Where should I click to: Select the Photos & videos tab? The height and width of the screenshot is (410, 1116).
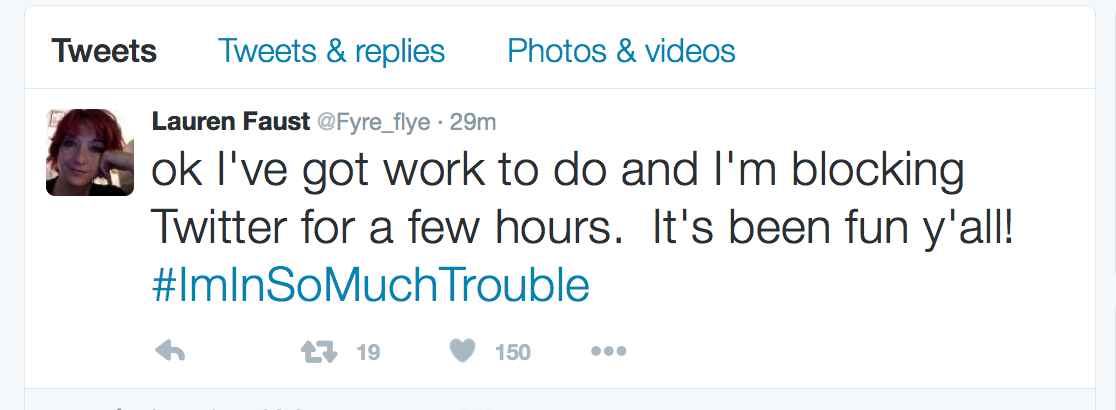point(621,51)
